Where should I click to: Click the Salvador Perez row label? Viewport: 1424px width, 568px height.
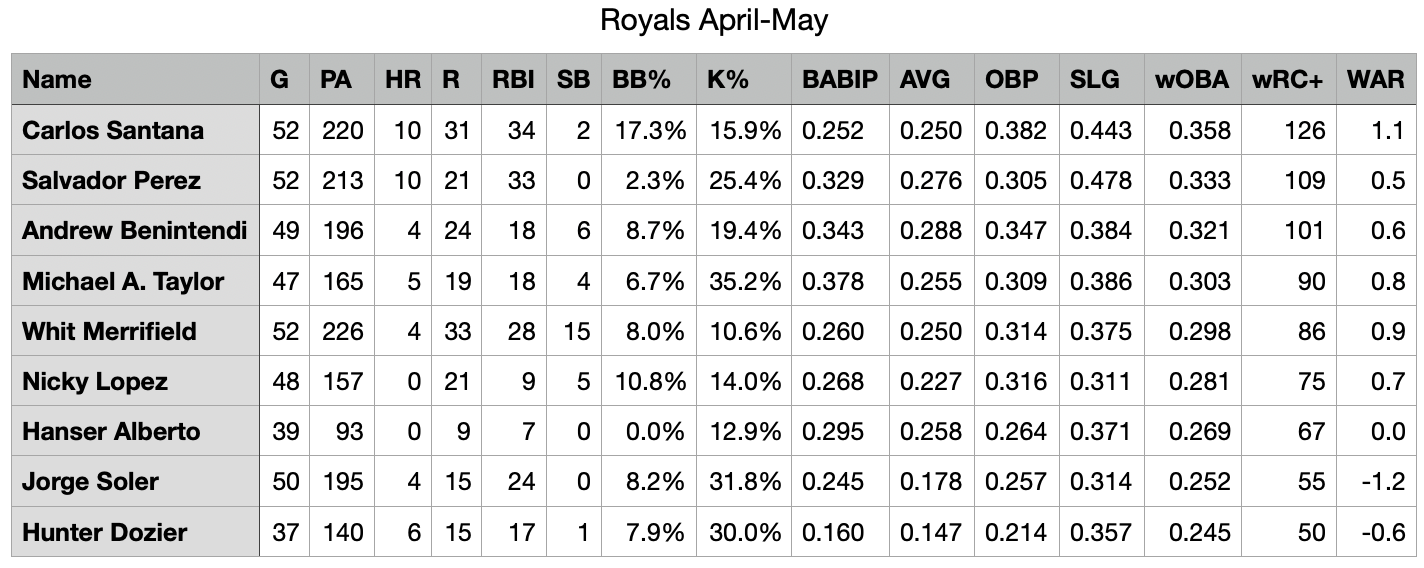tap(111, 180)
